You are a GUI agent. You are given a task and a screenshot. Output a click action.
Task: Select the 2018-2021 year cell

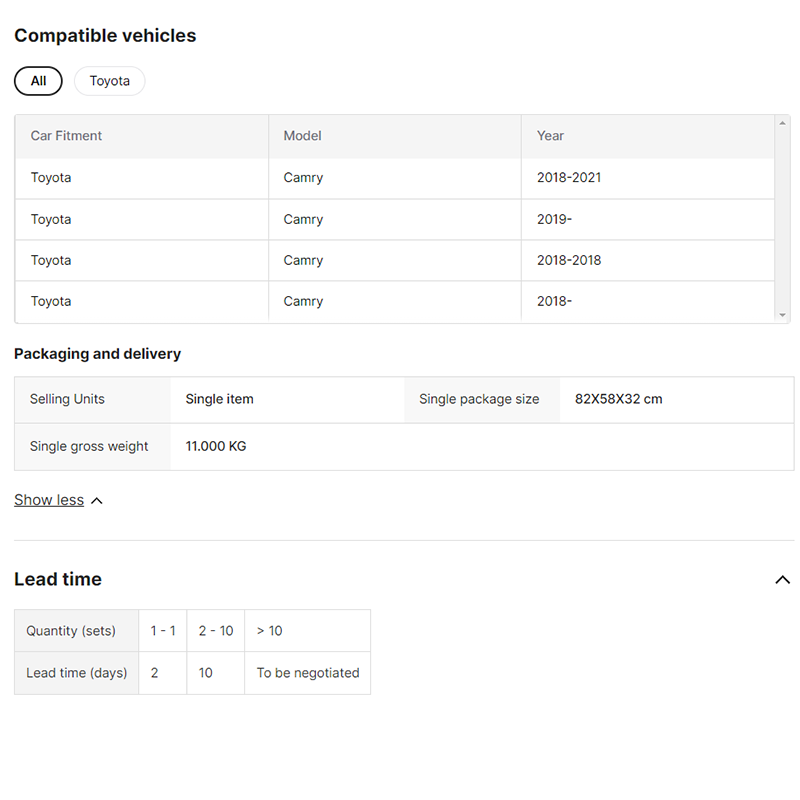click(569, 178)
